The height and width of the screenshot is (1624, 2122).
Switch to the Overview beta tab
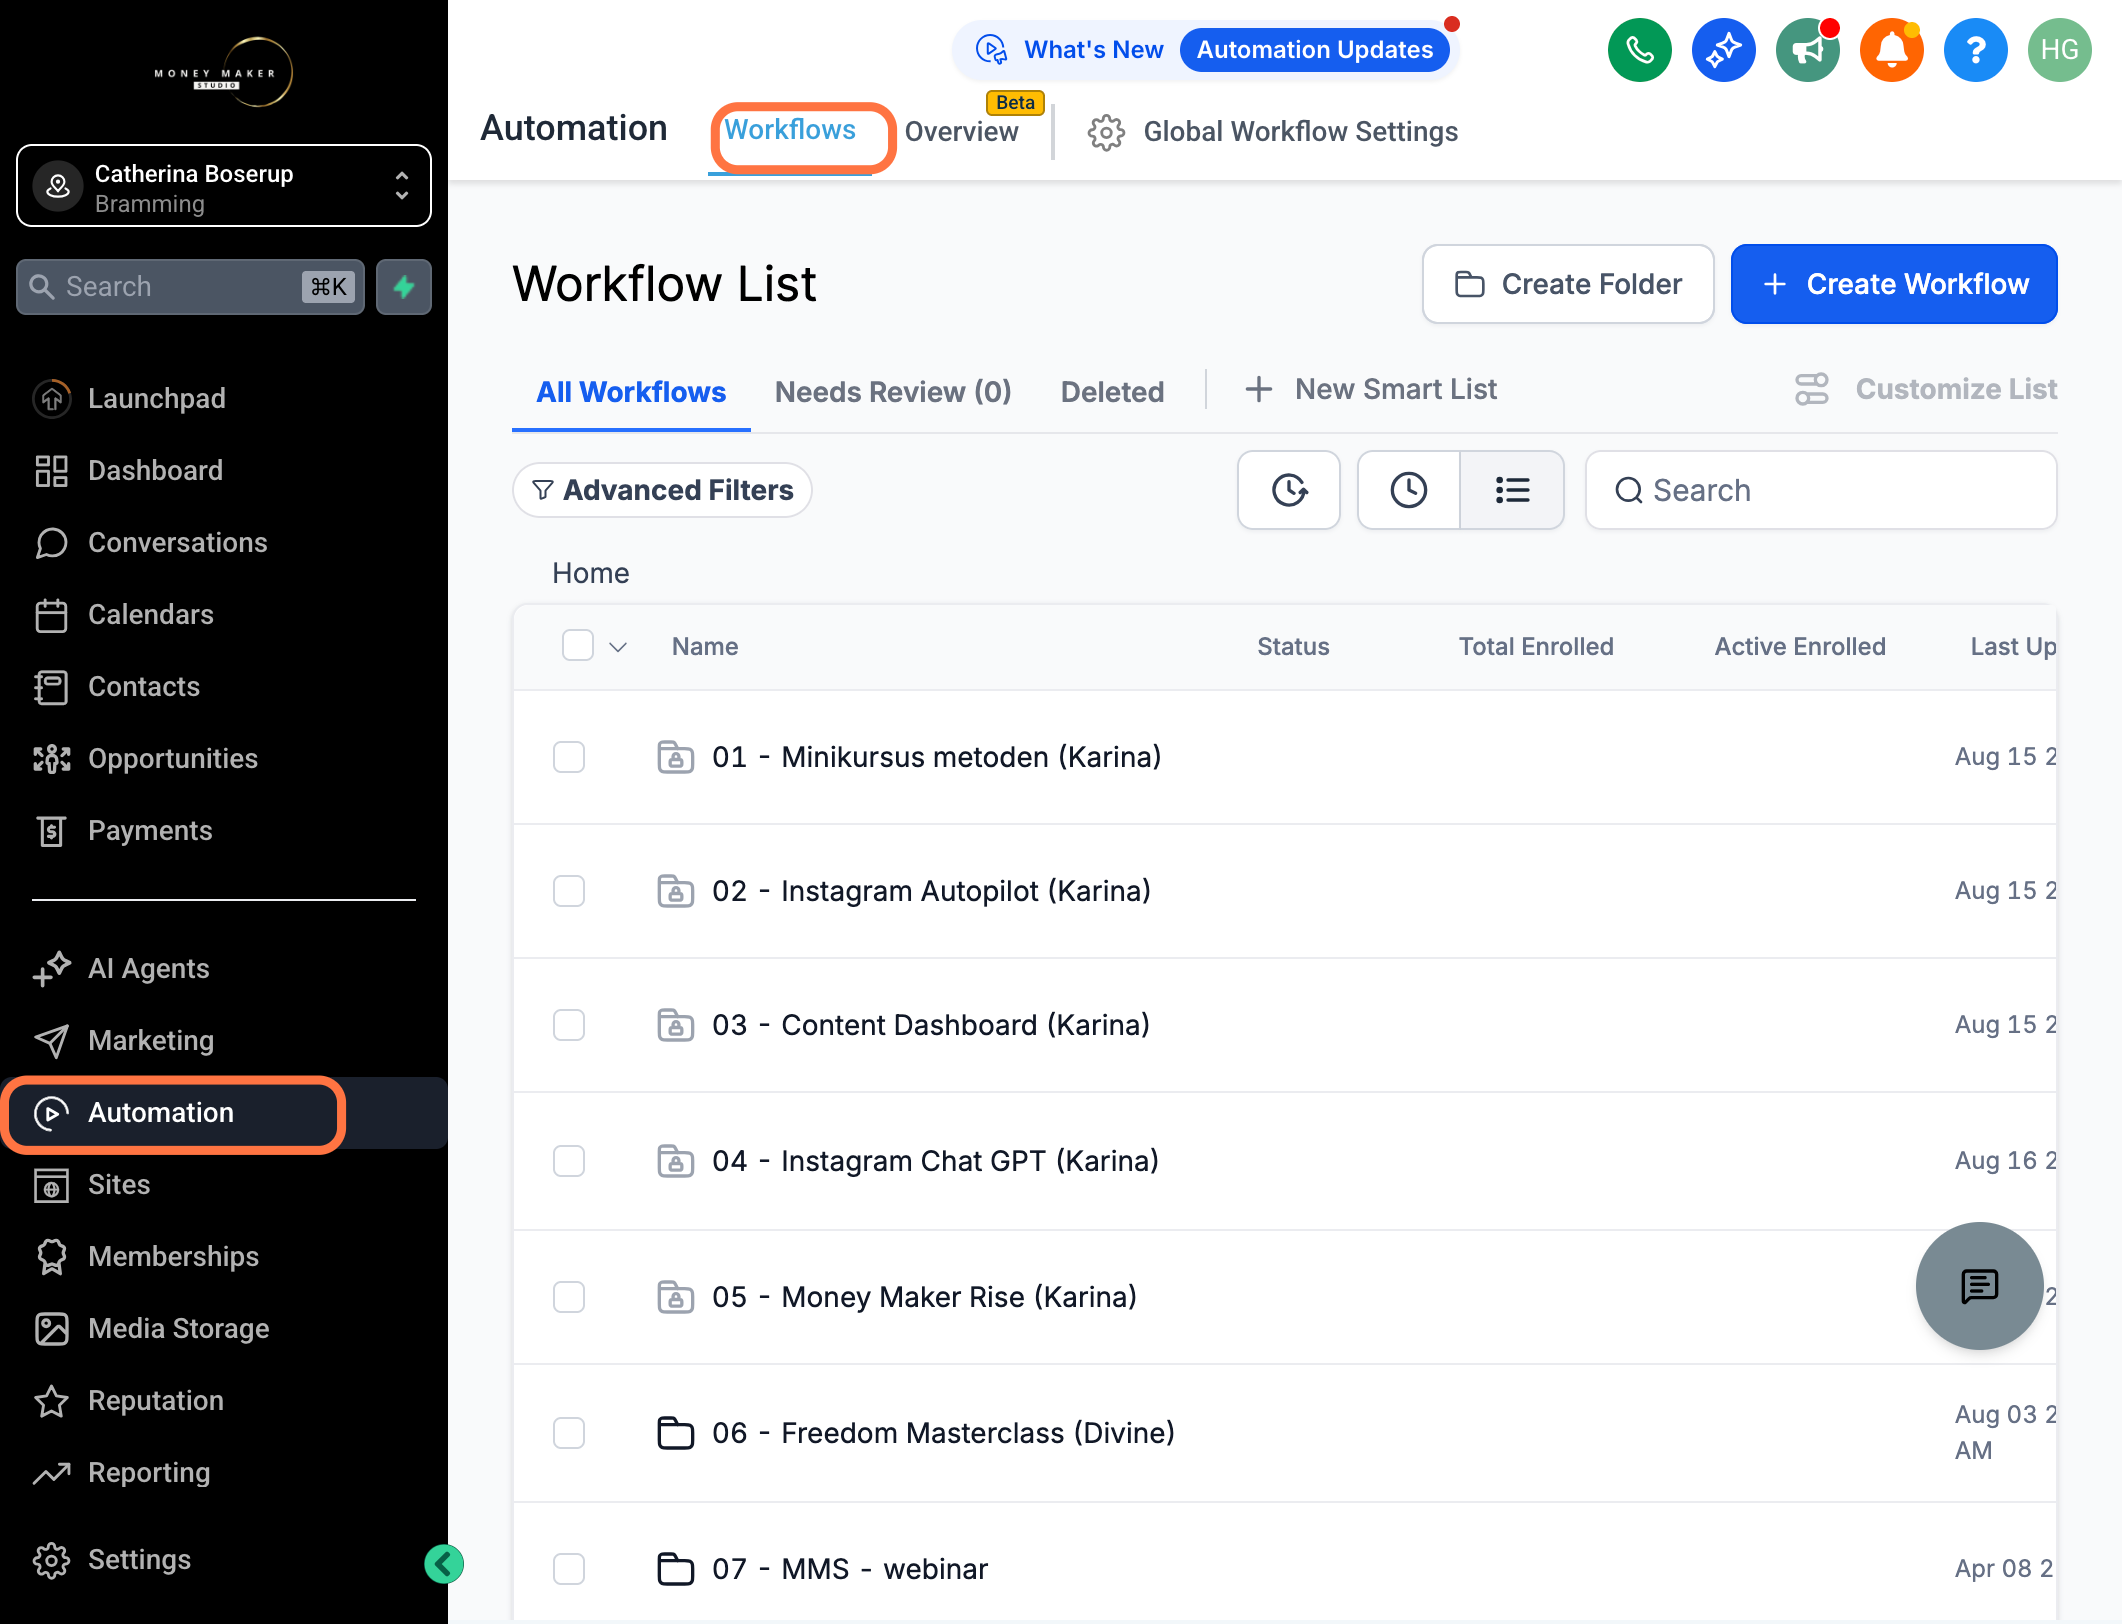(962, 131)
